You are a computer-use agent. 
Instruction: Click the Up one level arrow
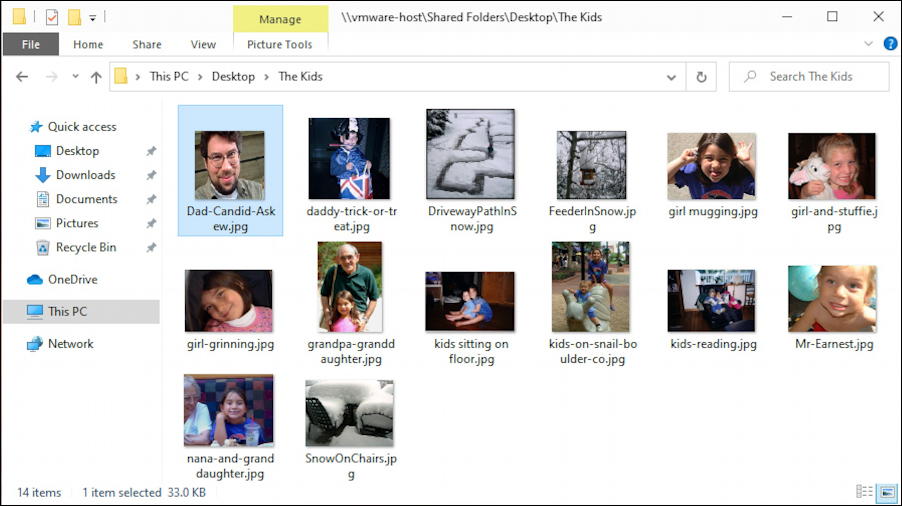(x=96, y=77)
